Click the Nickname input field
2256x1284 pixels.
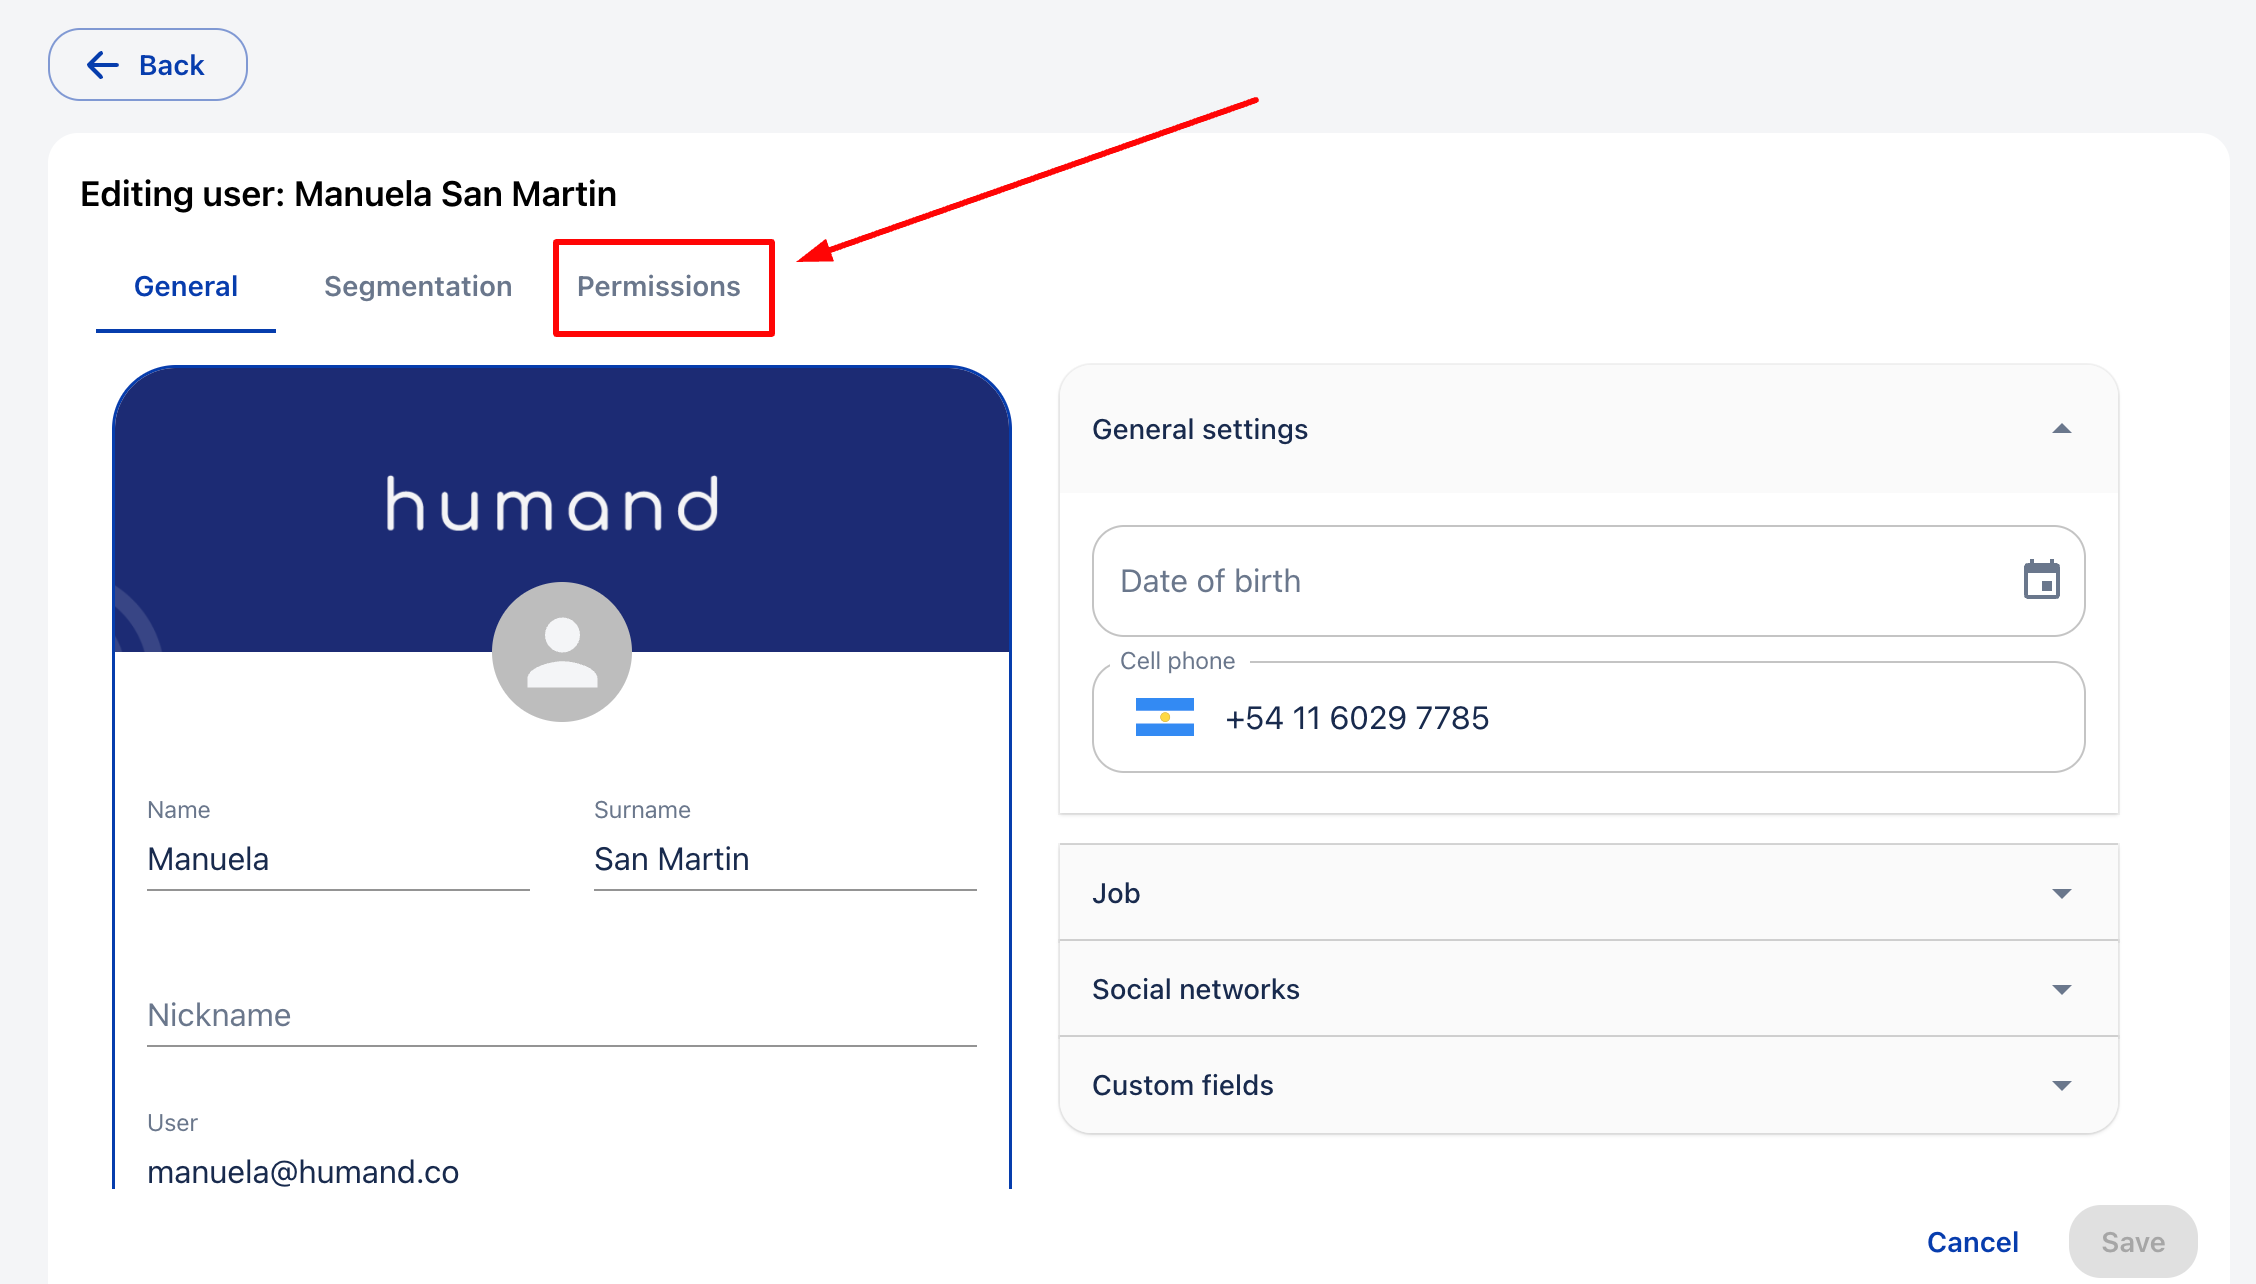561,1016
